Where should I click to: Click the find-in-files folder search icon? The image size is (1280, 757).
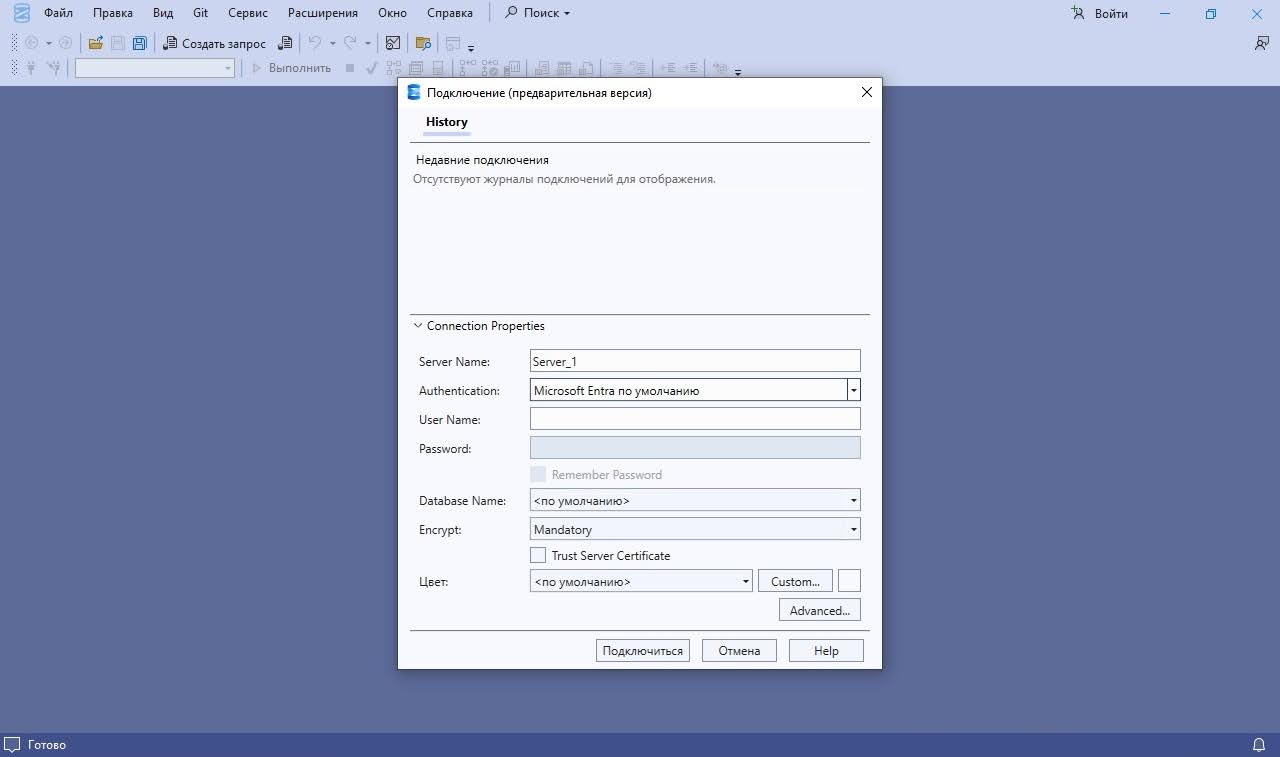423,43
